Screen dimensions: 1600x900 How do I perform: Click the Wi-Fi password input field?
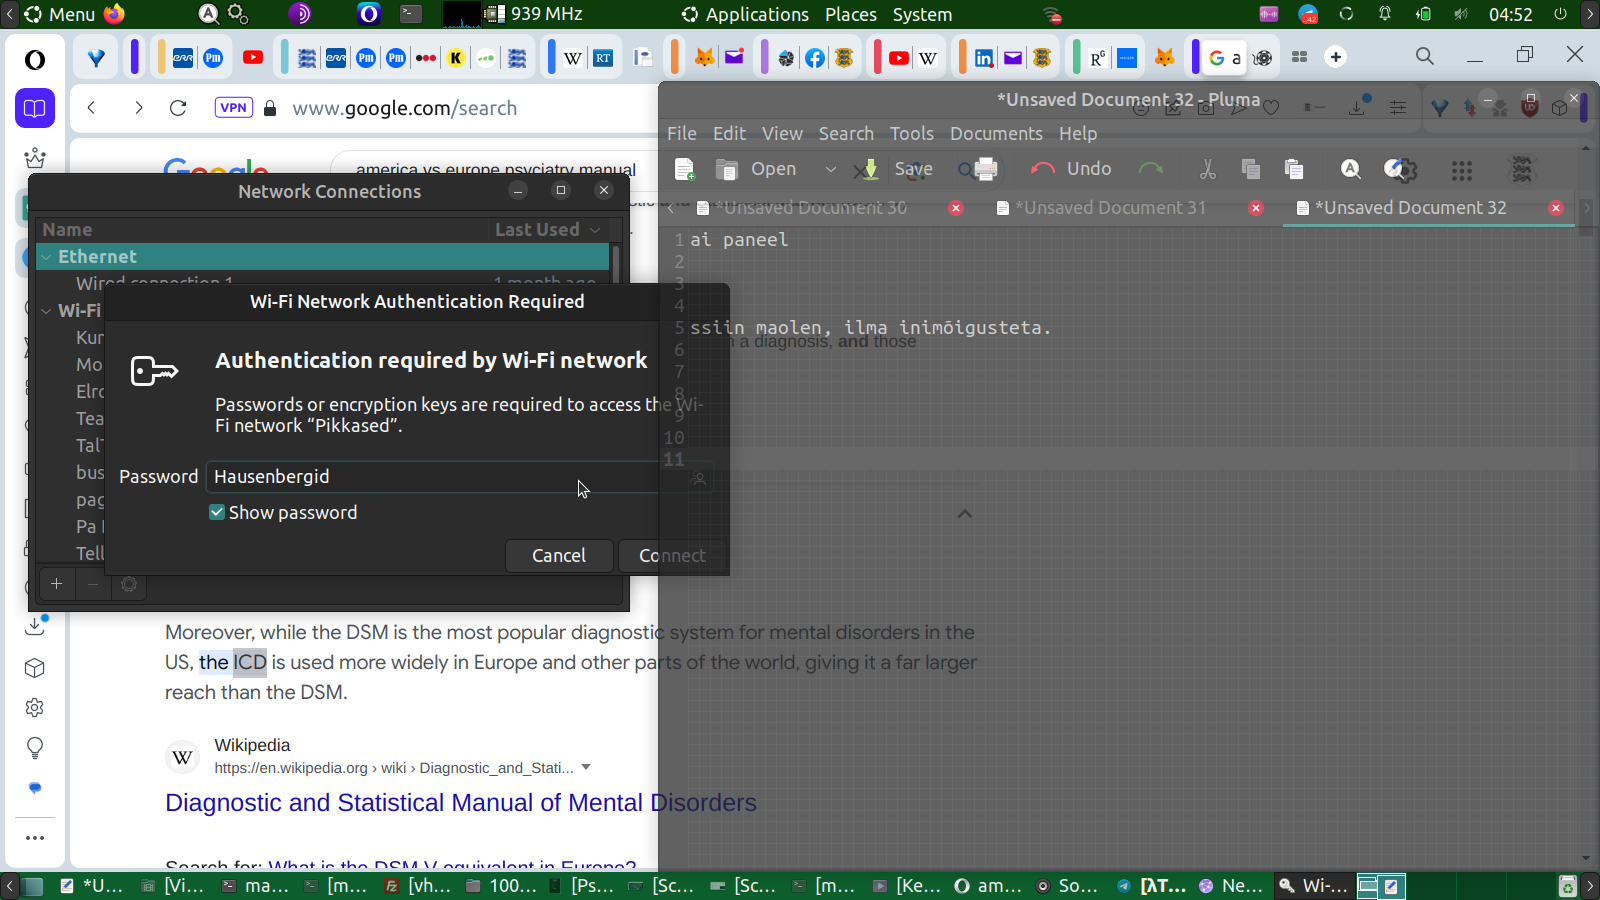click(x=430, y=477)
